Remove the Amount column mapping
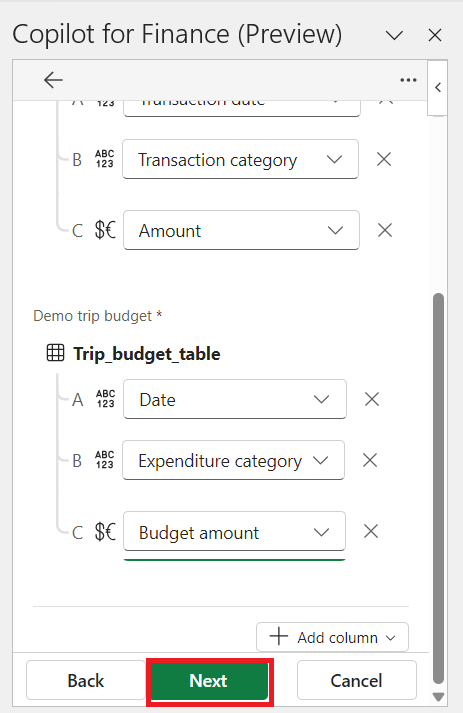The height and width of the screenshot is (713, 463). (385, 230)
